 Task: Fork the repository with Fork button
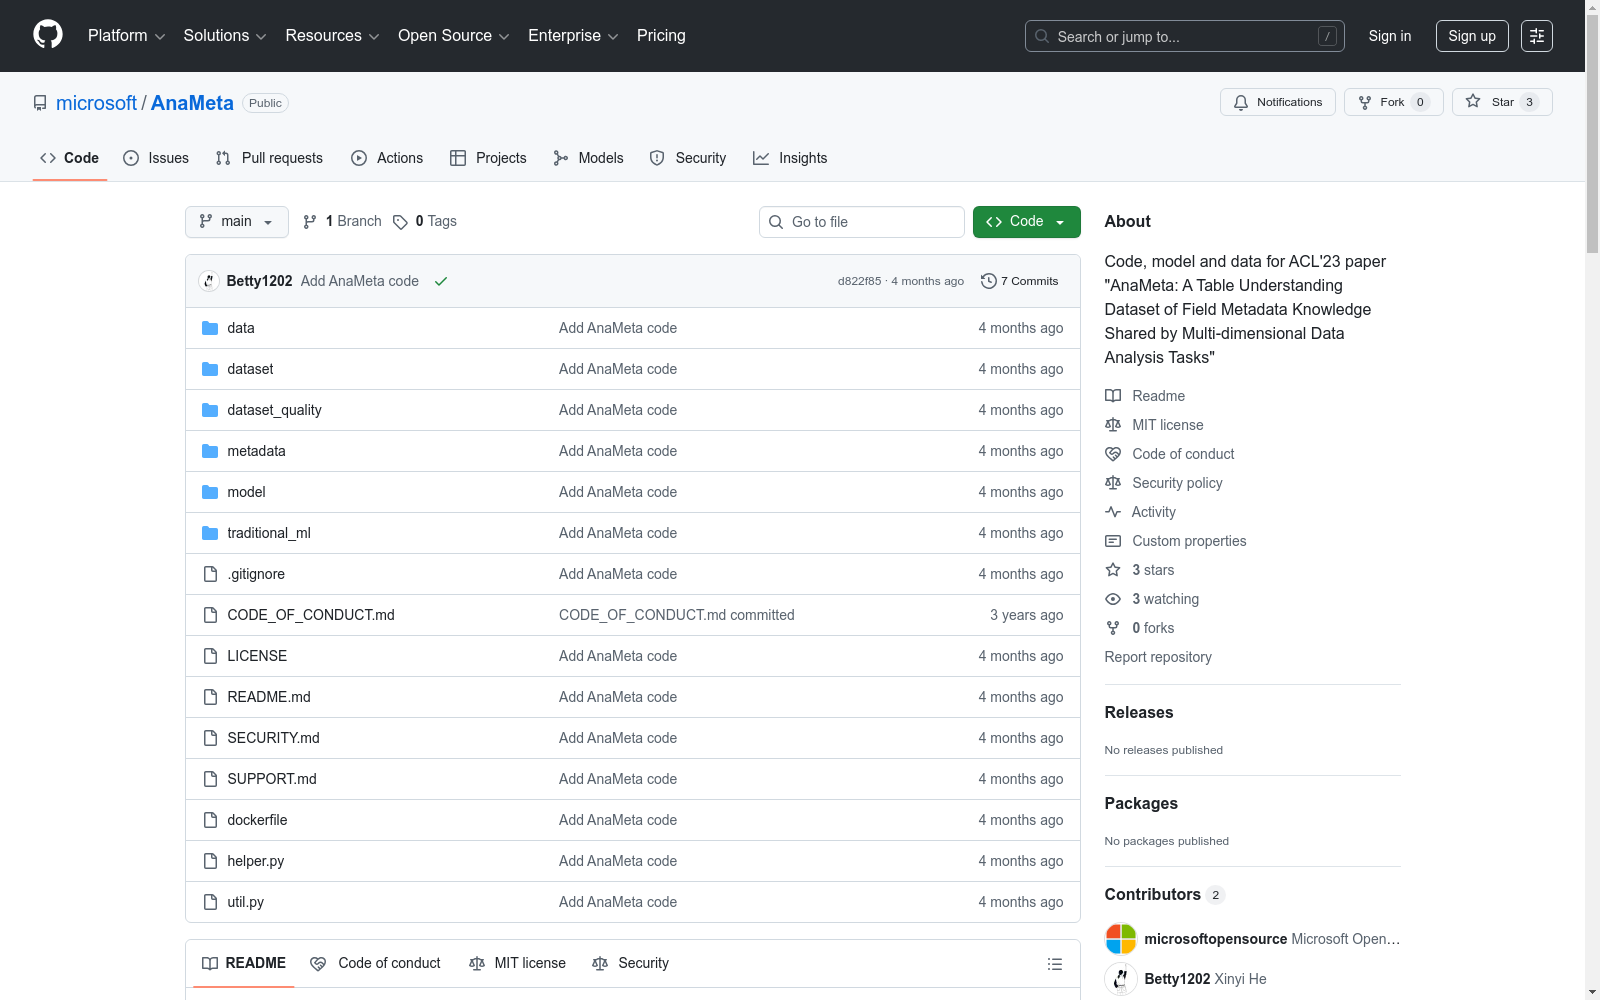(1394, 102)
